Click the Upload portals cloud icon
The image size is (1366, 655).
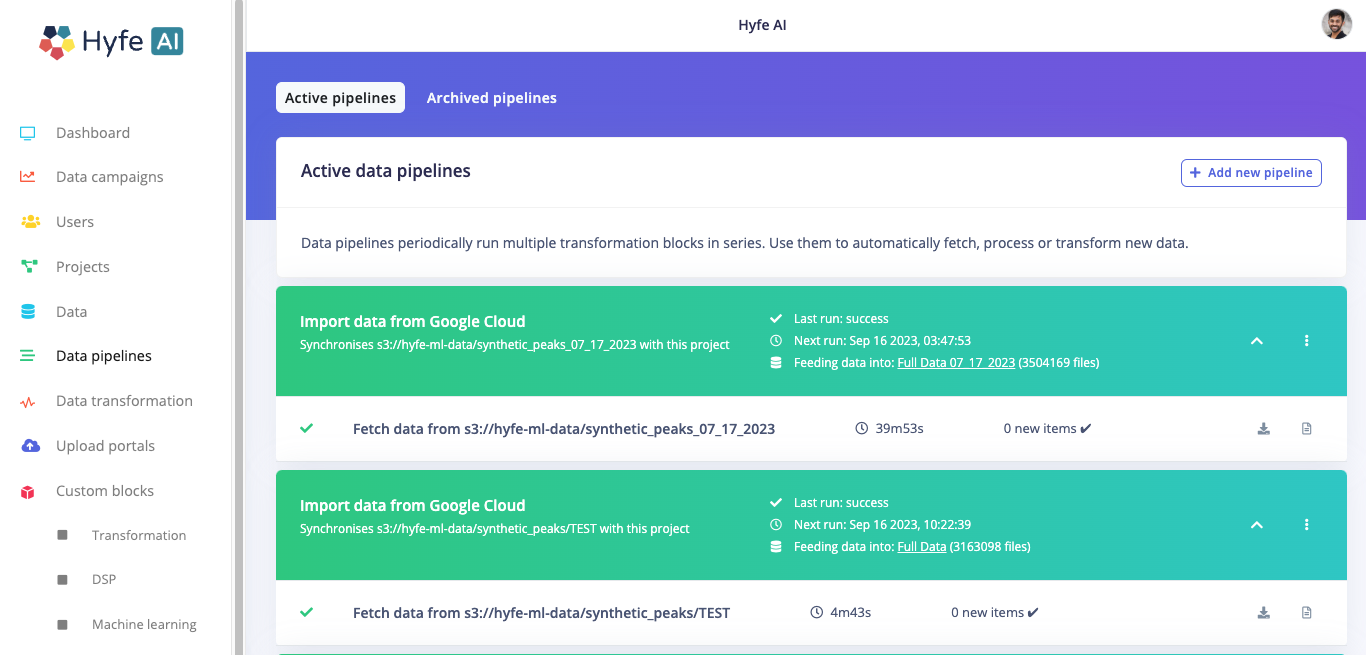click(30, 446)
